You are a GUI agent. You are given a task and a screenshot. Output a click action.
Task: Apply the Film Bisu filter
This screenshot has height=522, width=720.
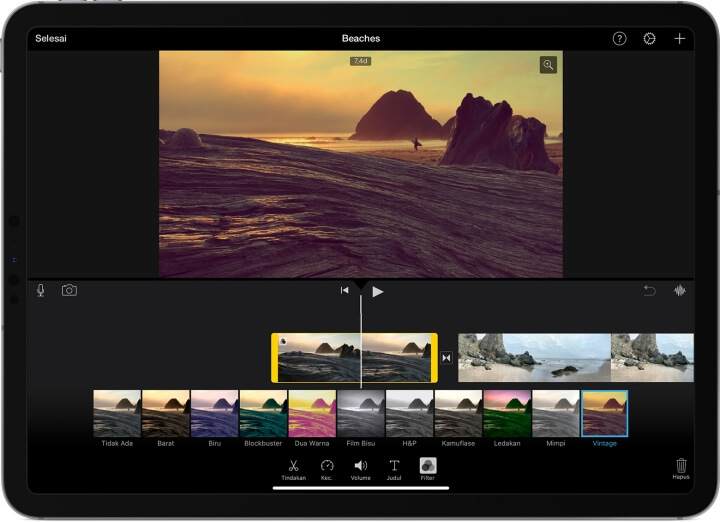pyautogui.click(x=361, y=414)
